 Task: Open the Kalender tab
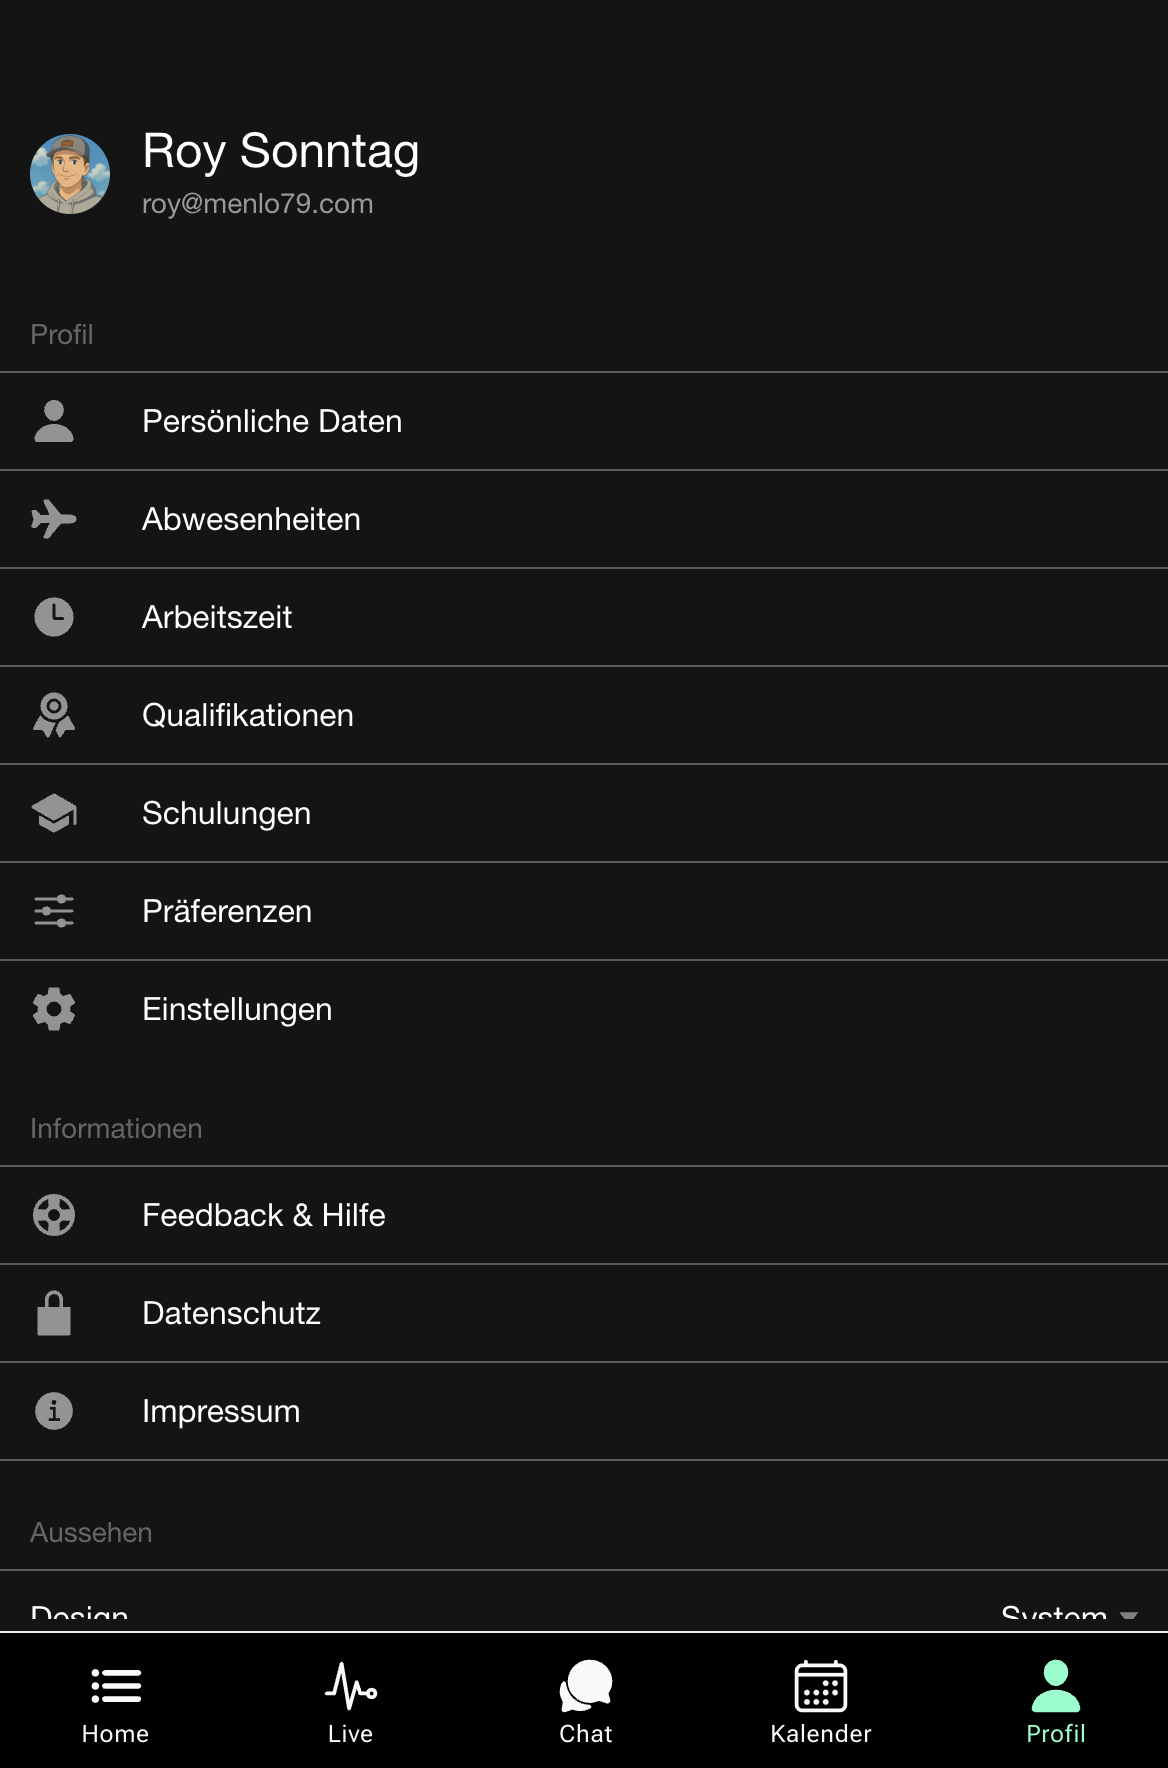(821, 1702)
